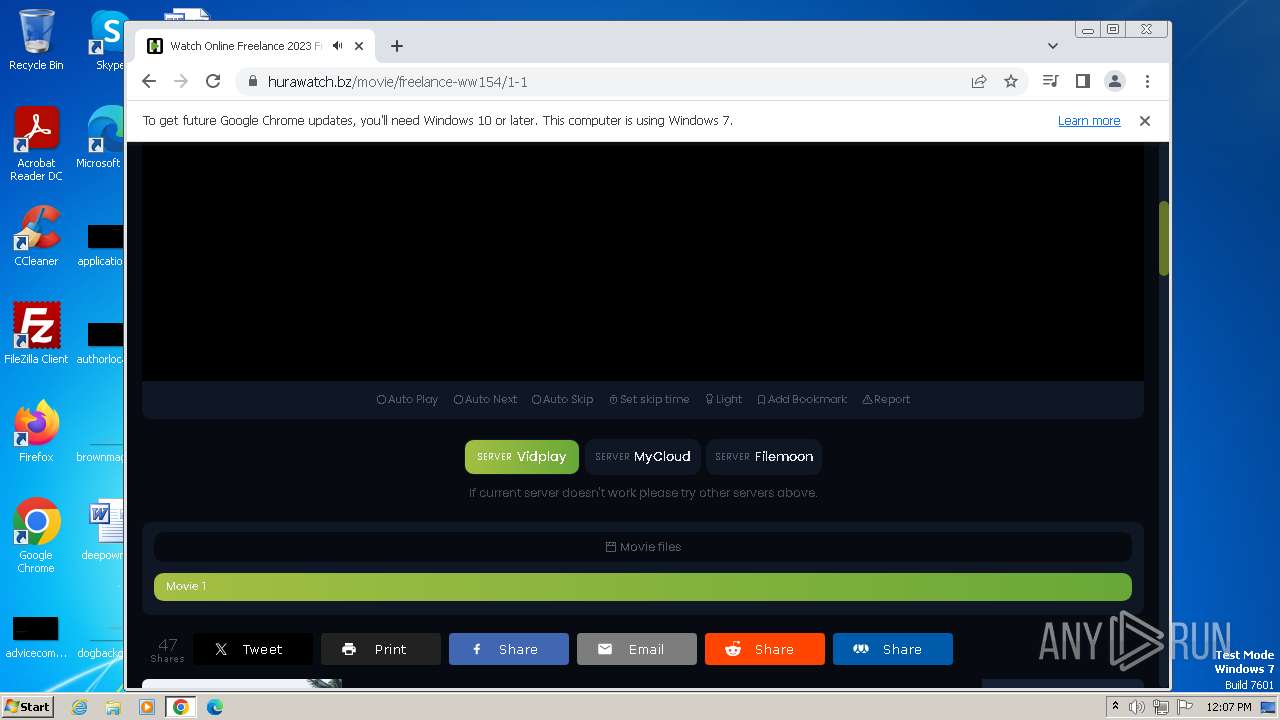Click the network icon in system tray

pyautogui.click(x=1161, y=707)
